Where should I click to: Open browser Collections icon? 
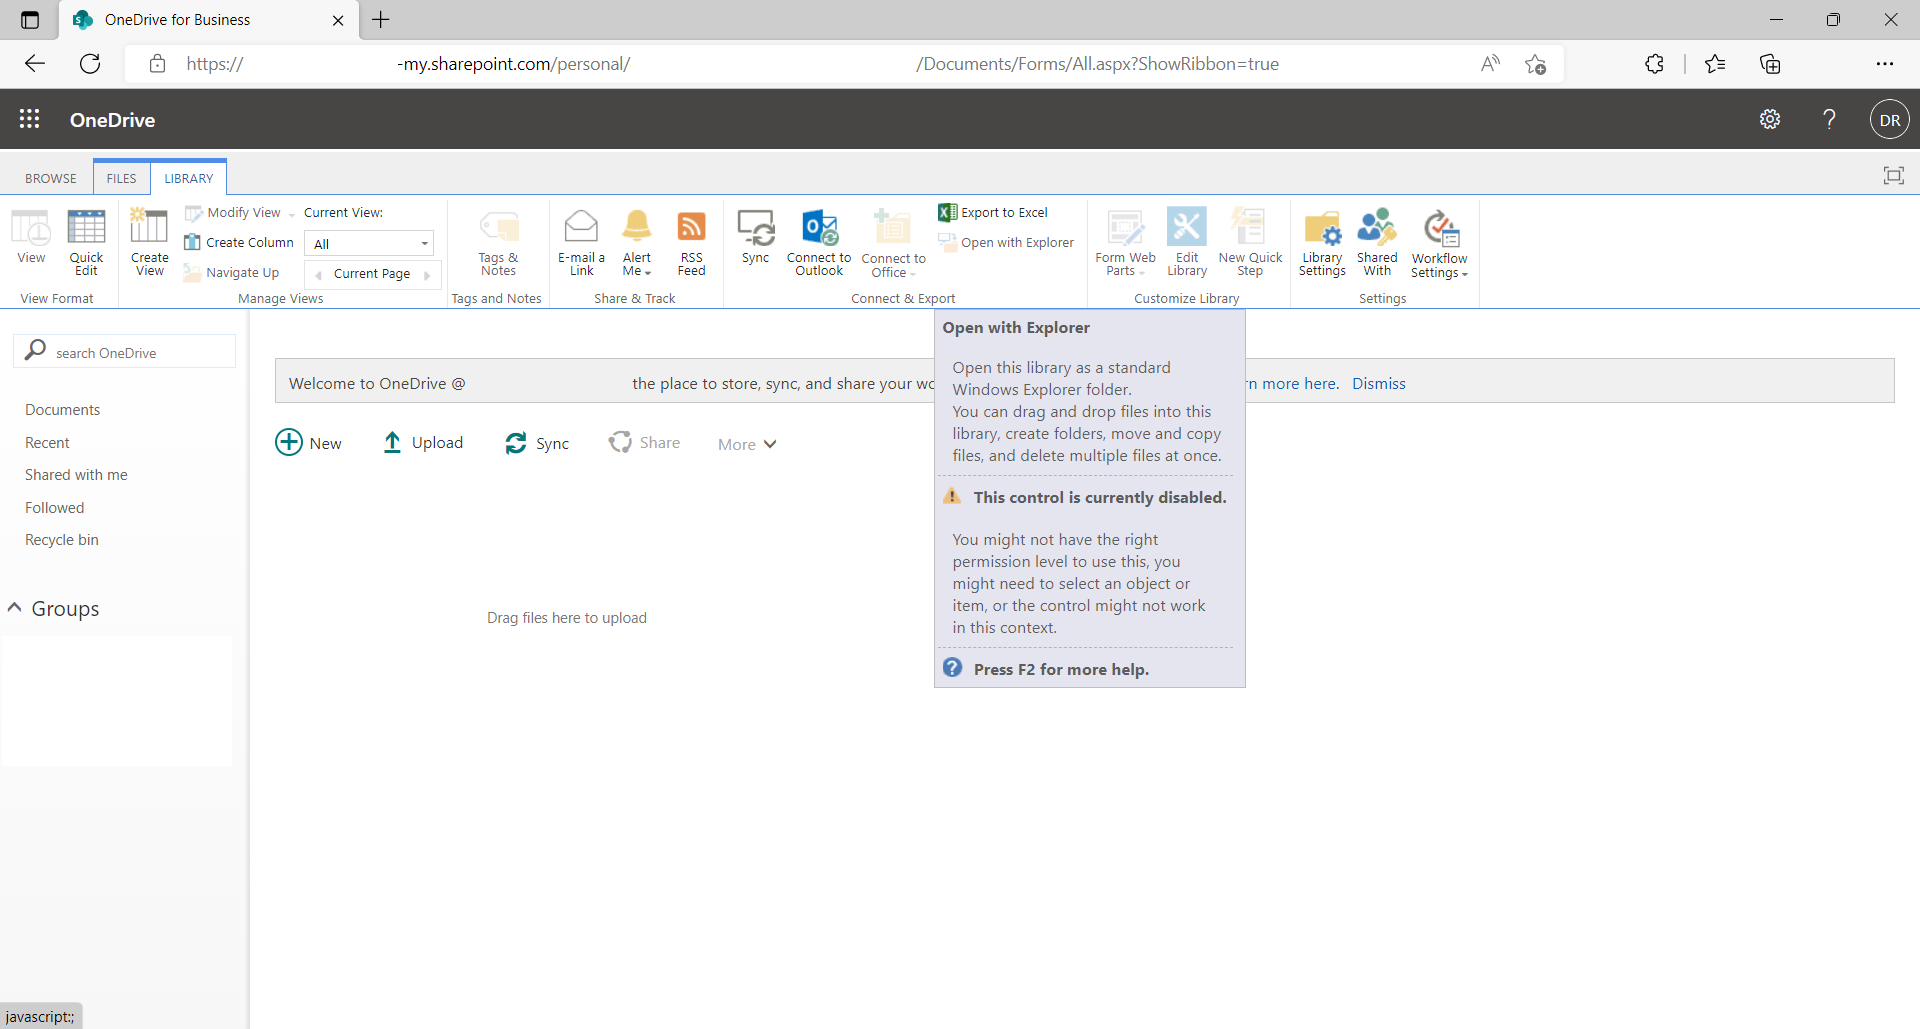click(x=1770, y=64)
